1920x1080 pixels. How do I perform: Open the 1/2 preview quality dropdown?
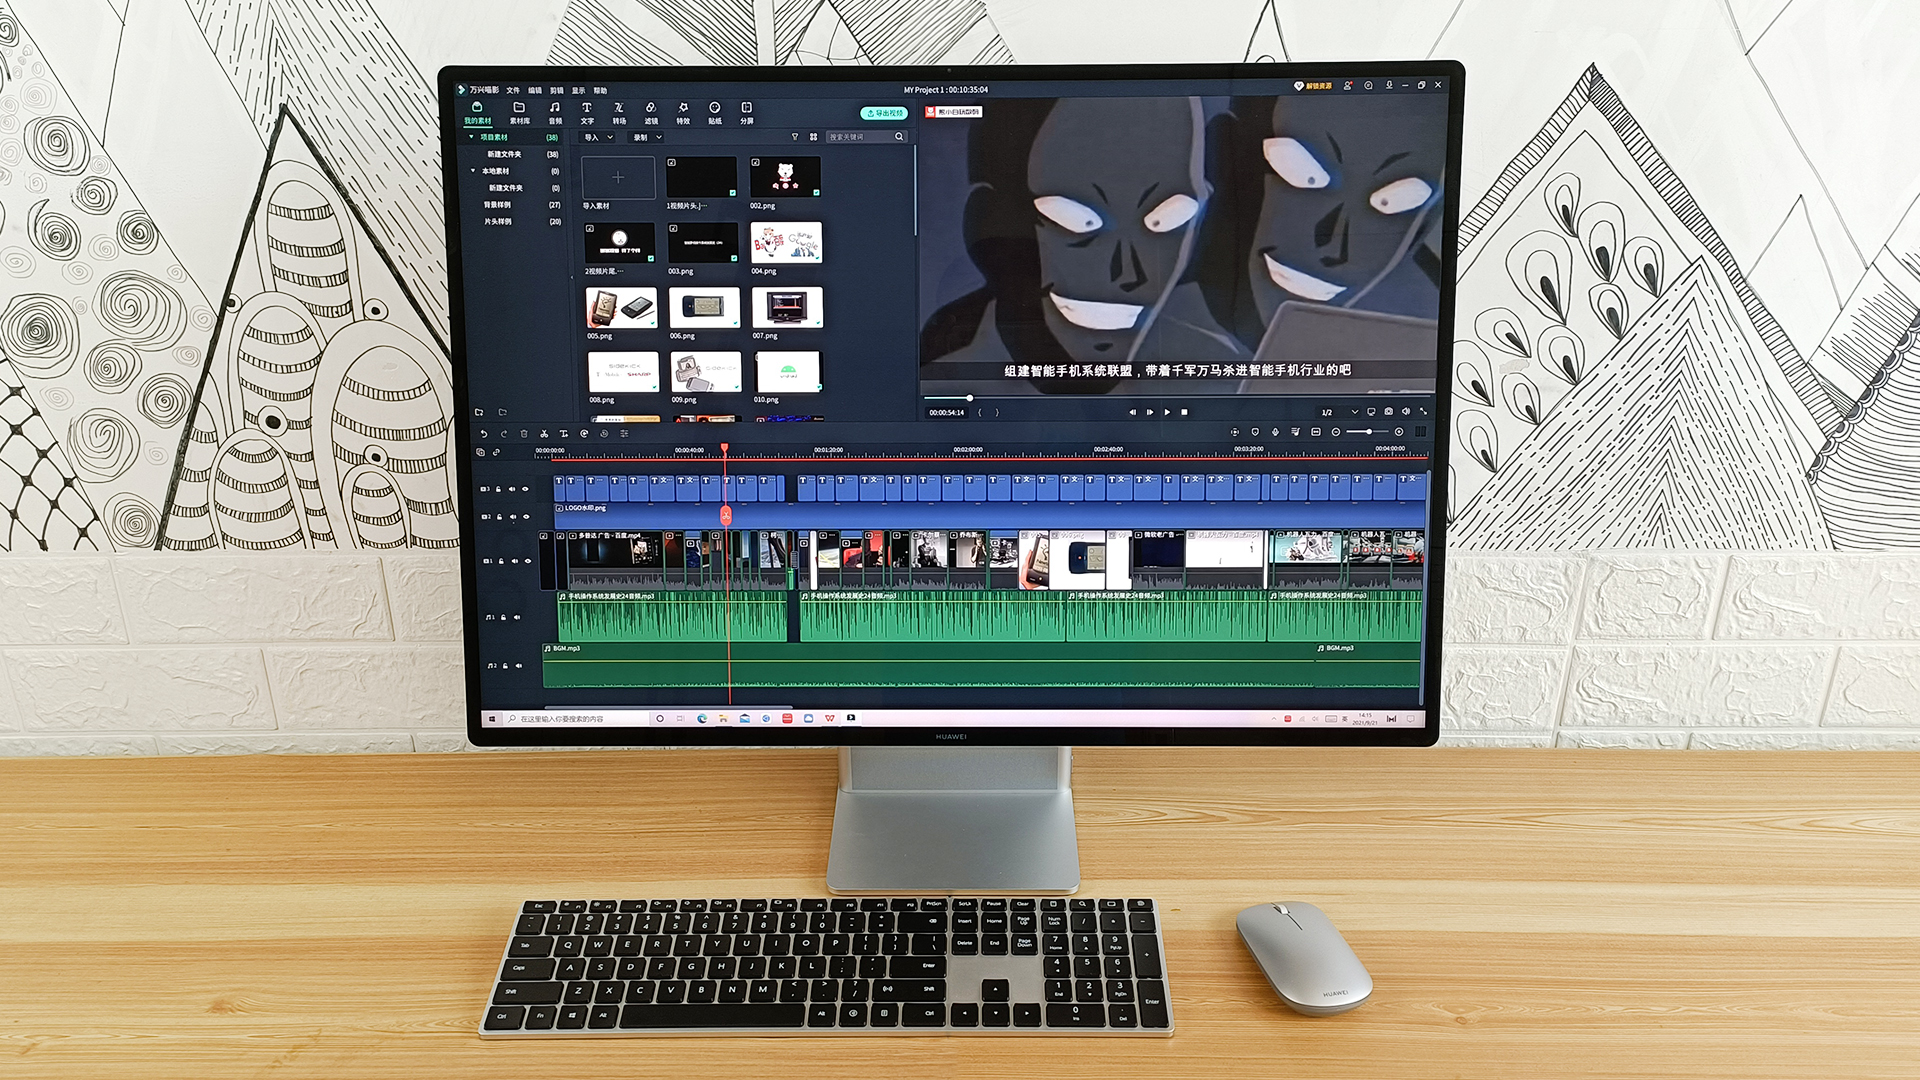coord(1339,412)
